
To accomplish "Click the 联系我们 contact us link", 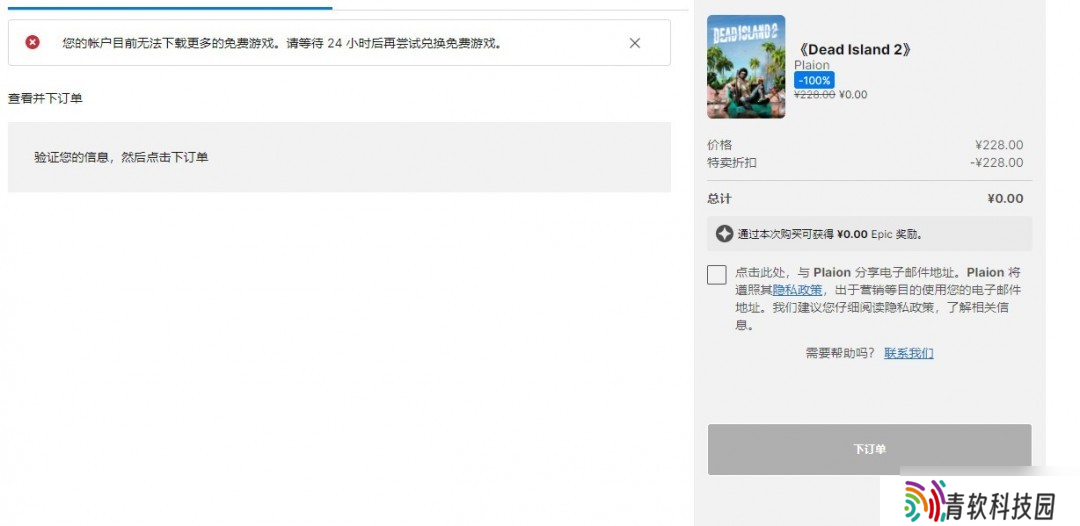I will pyautogui.click(x=908, y=353).
